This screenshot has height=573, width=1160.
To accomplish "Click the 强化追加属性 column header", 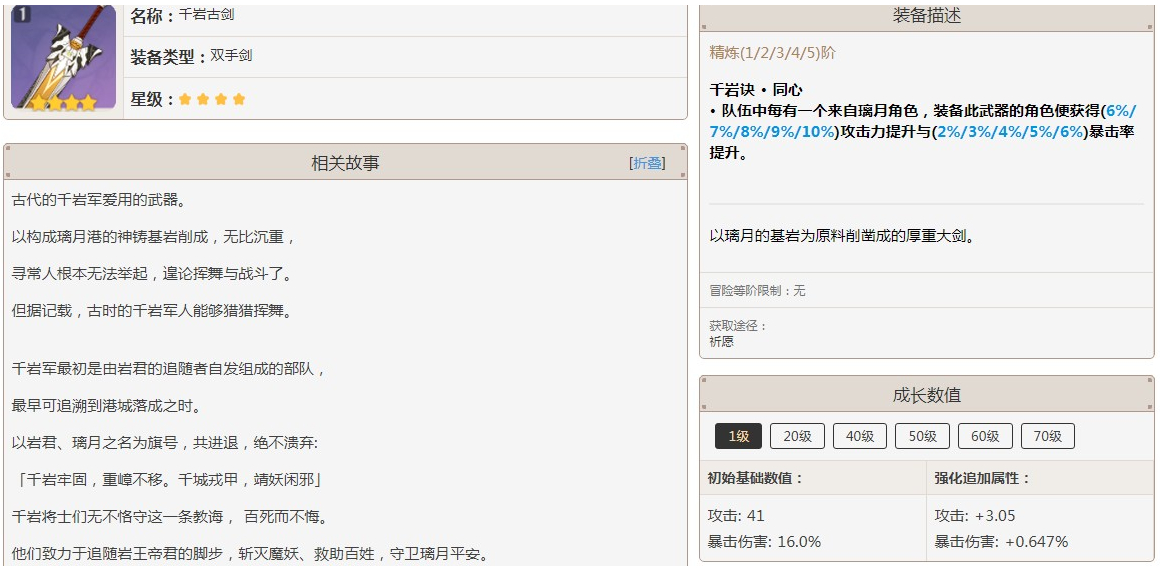I will pyautogui.click(x=982, y=478).
